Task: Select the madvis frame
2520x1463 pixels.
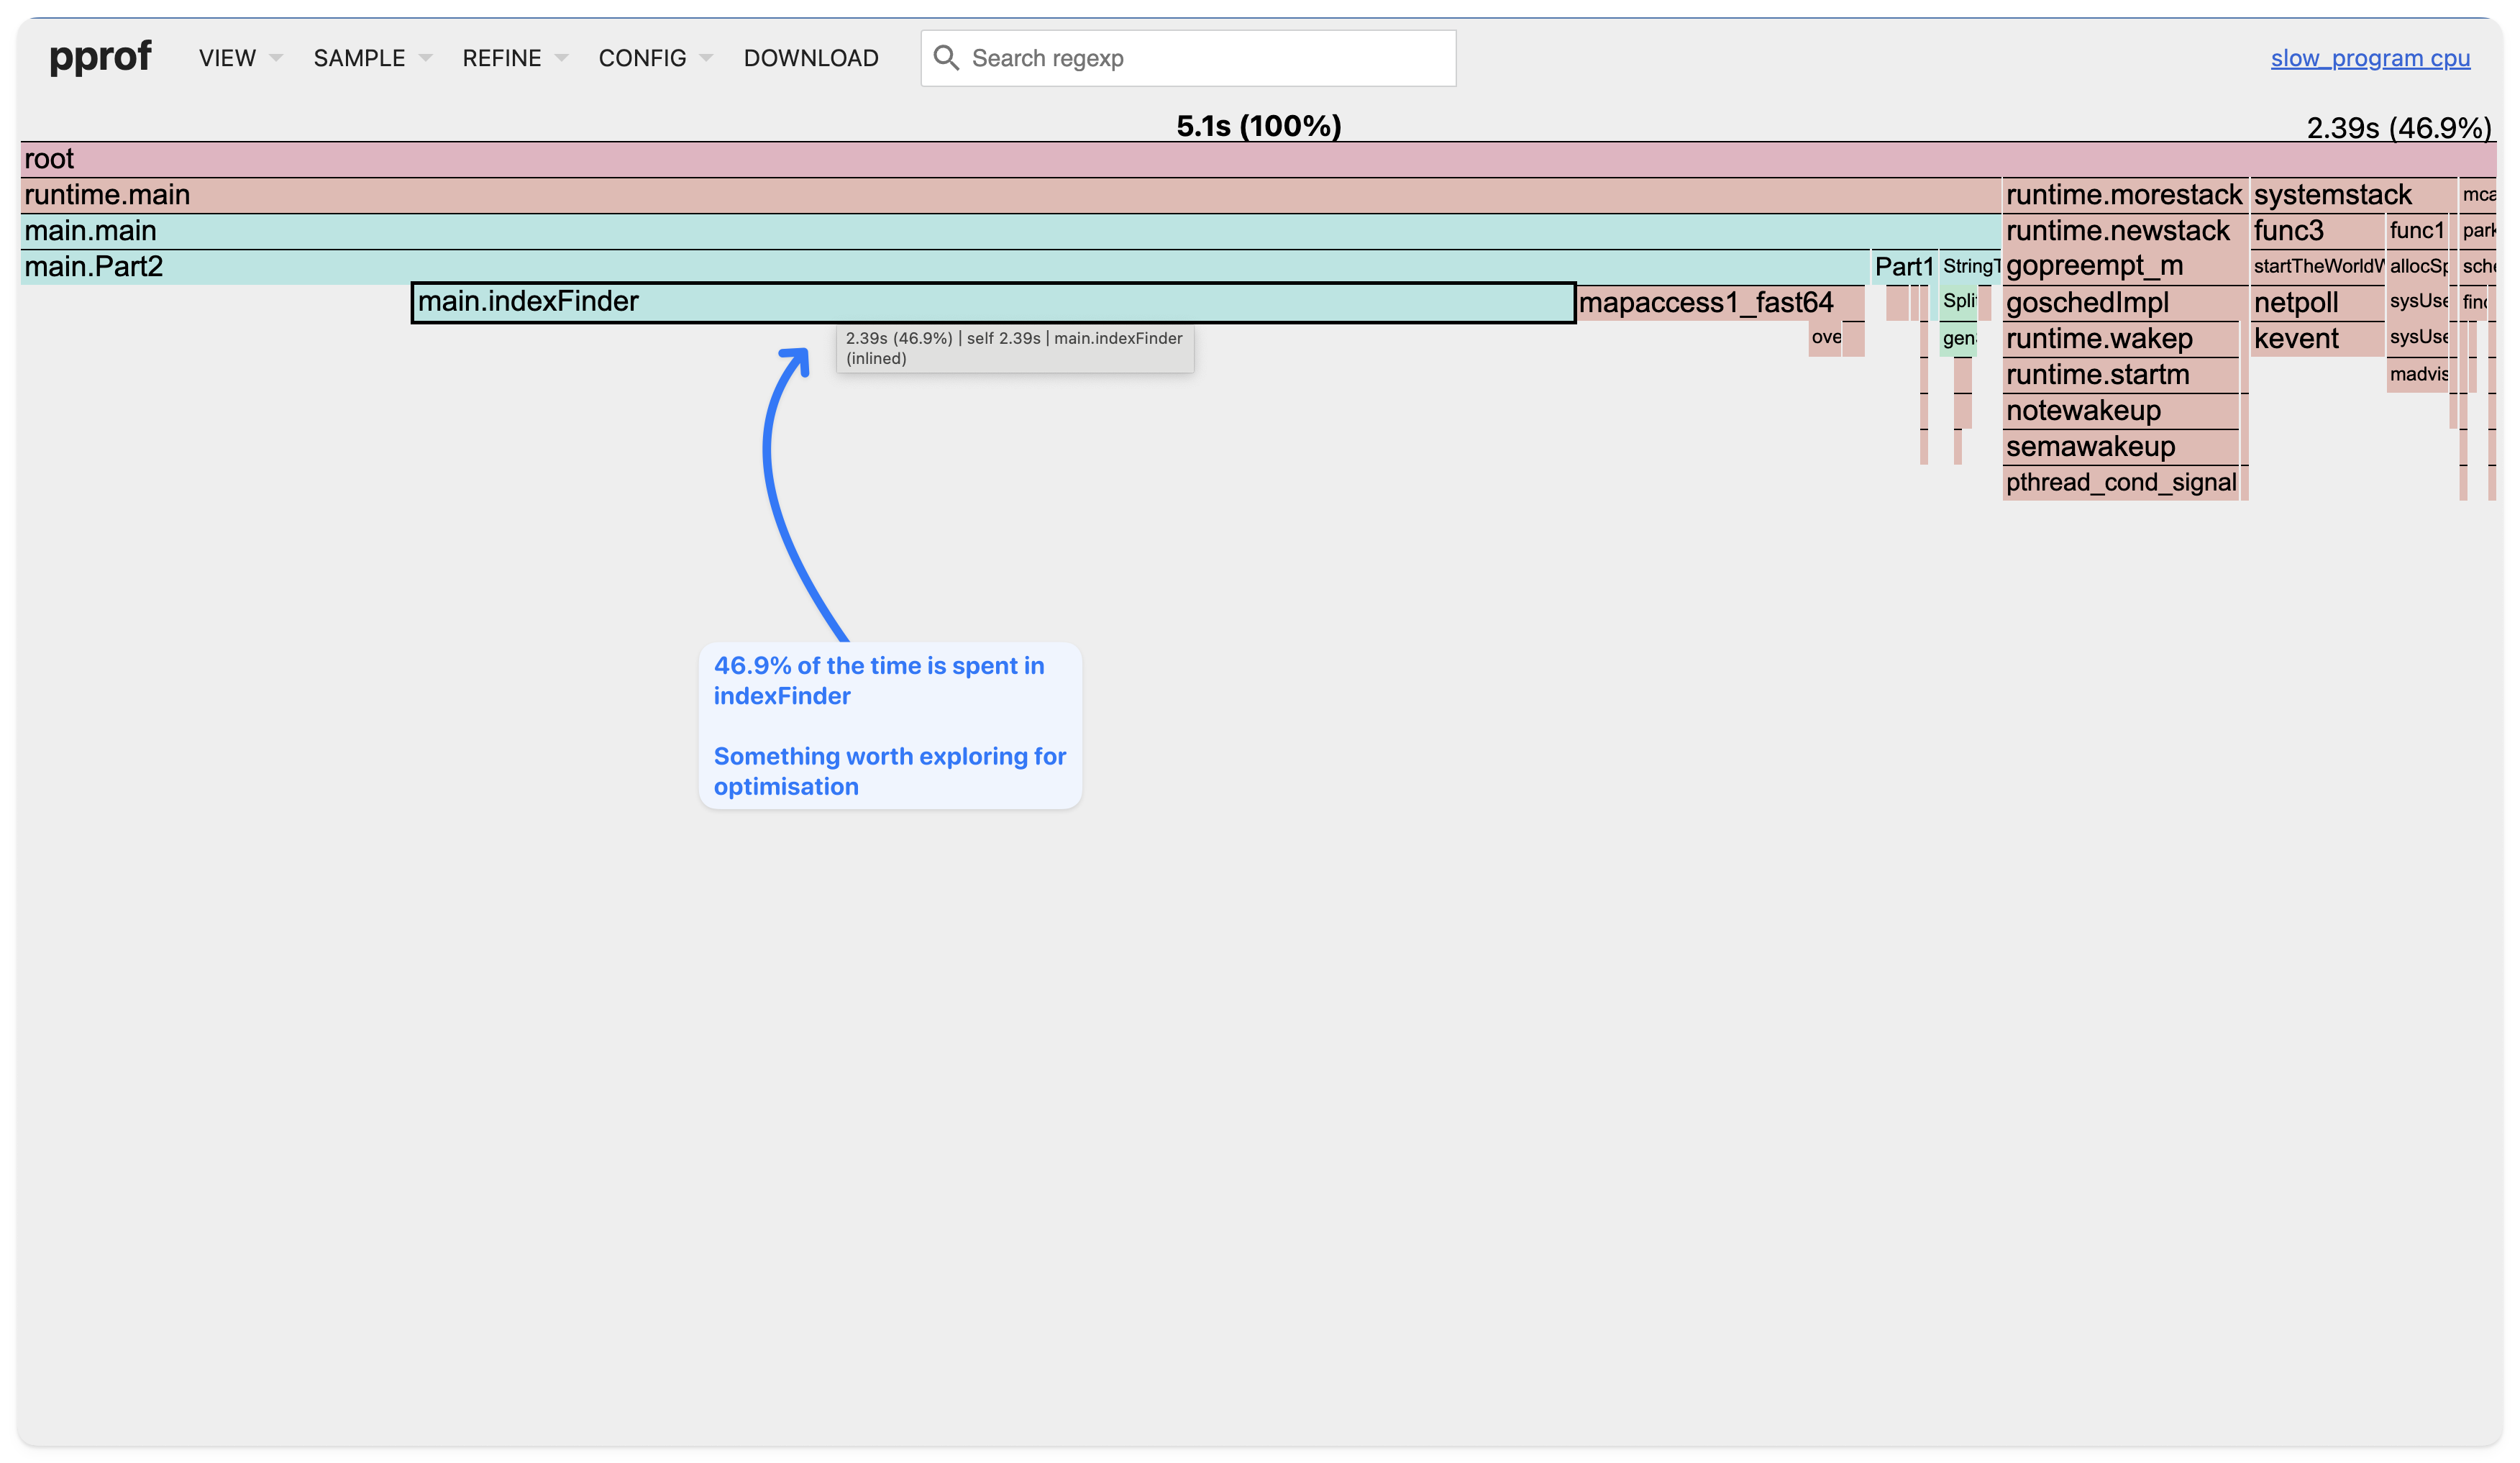Action: tap(2417, 375)
